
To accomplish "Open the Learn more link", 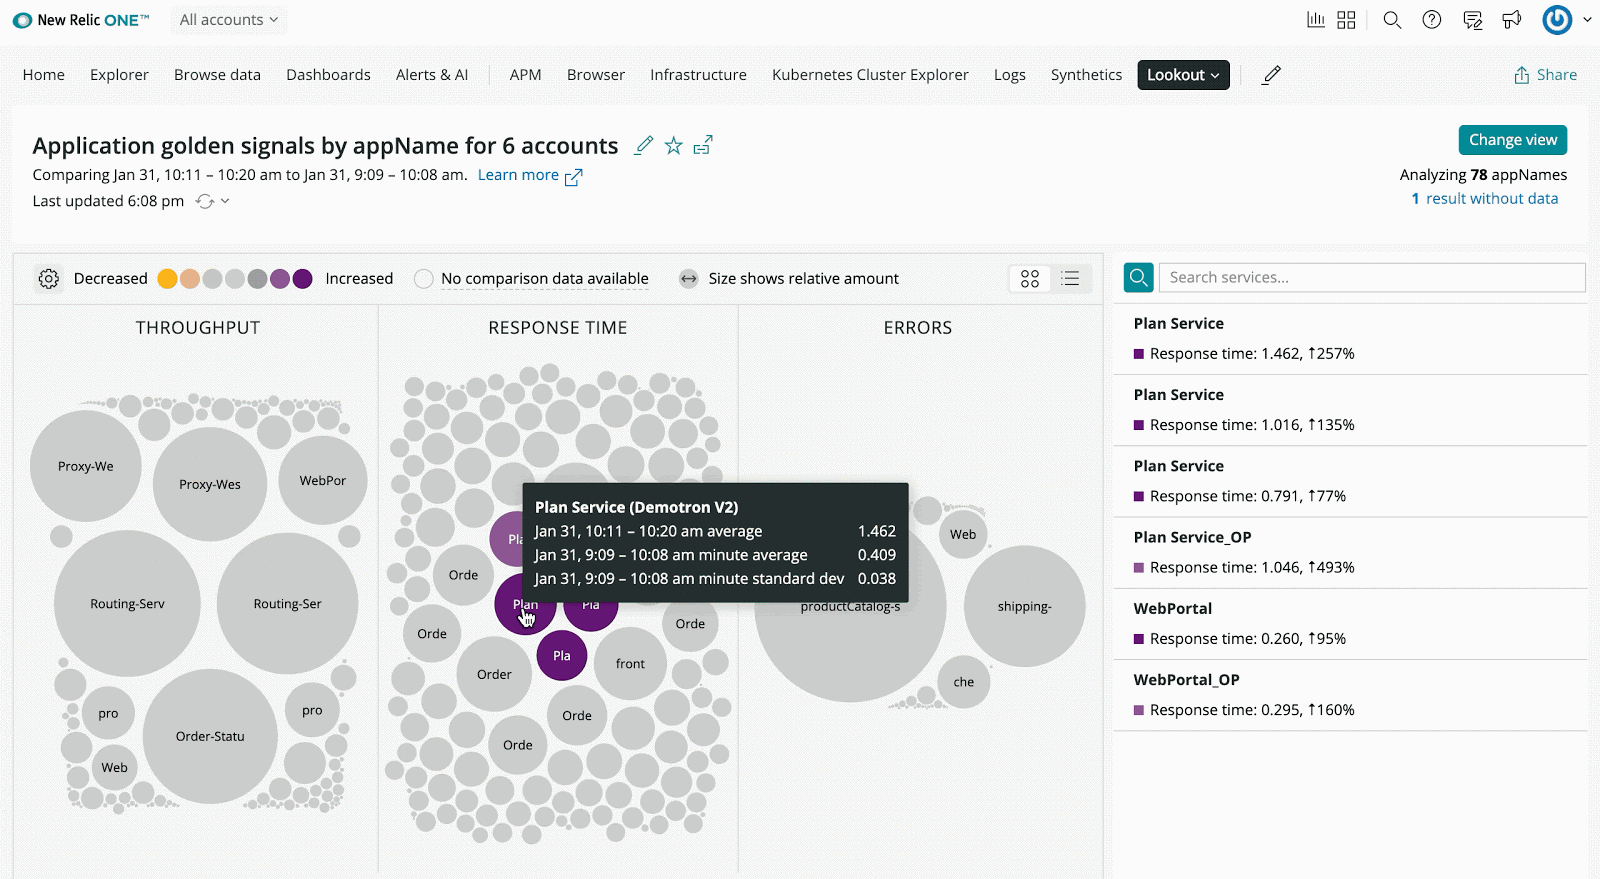I will 518,175.
